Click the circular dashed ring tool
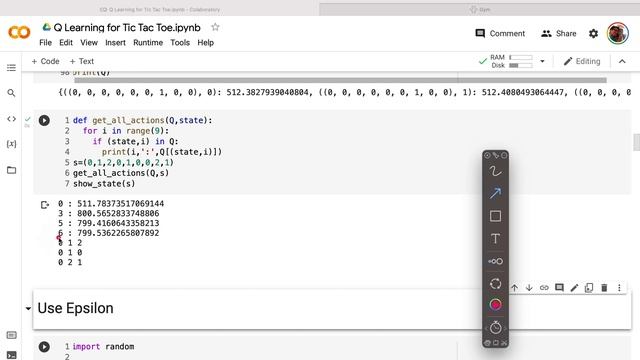The image size is (640, 360). pyautogui.click(x=495, y=284)
